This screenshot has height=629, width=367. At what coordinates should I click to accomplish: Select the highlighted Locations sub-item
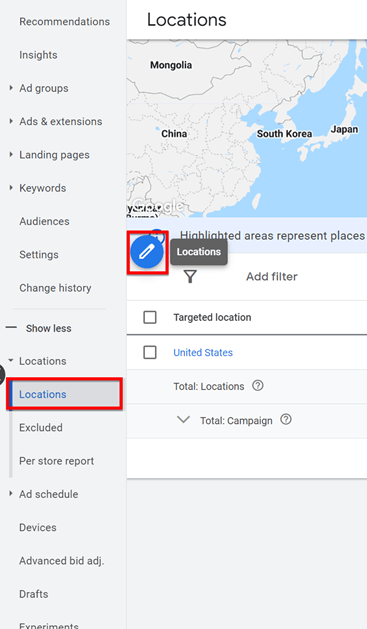(65, 394)
